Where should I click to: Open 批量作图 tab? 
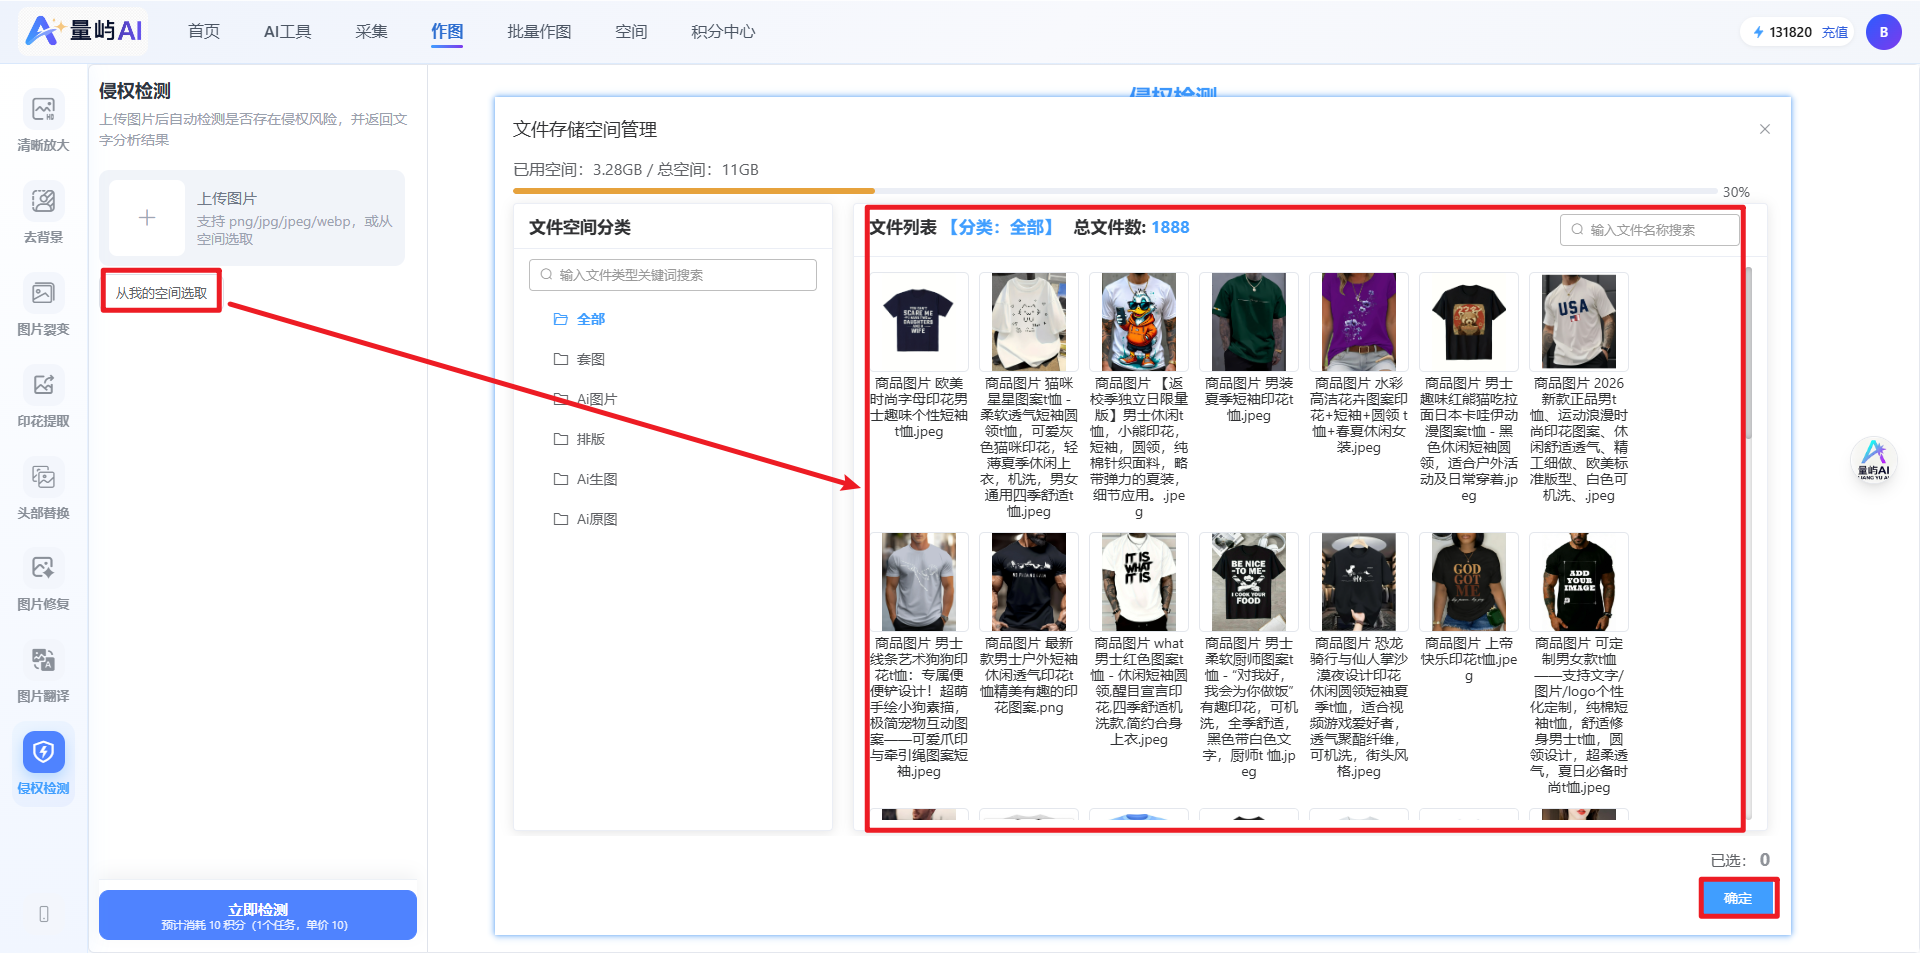[539, 32]
